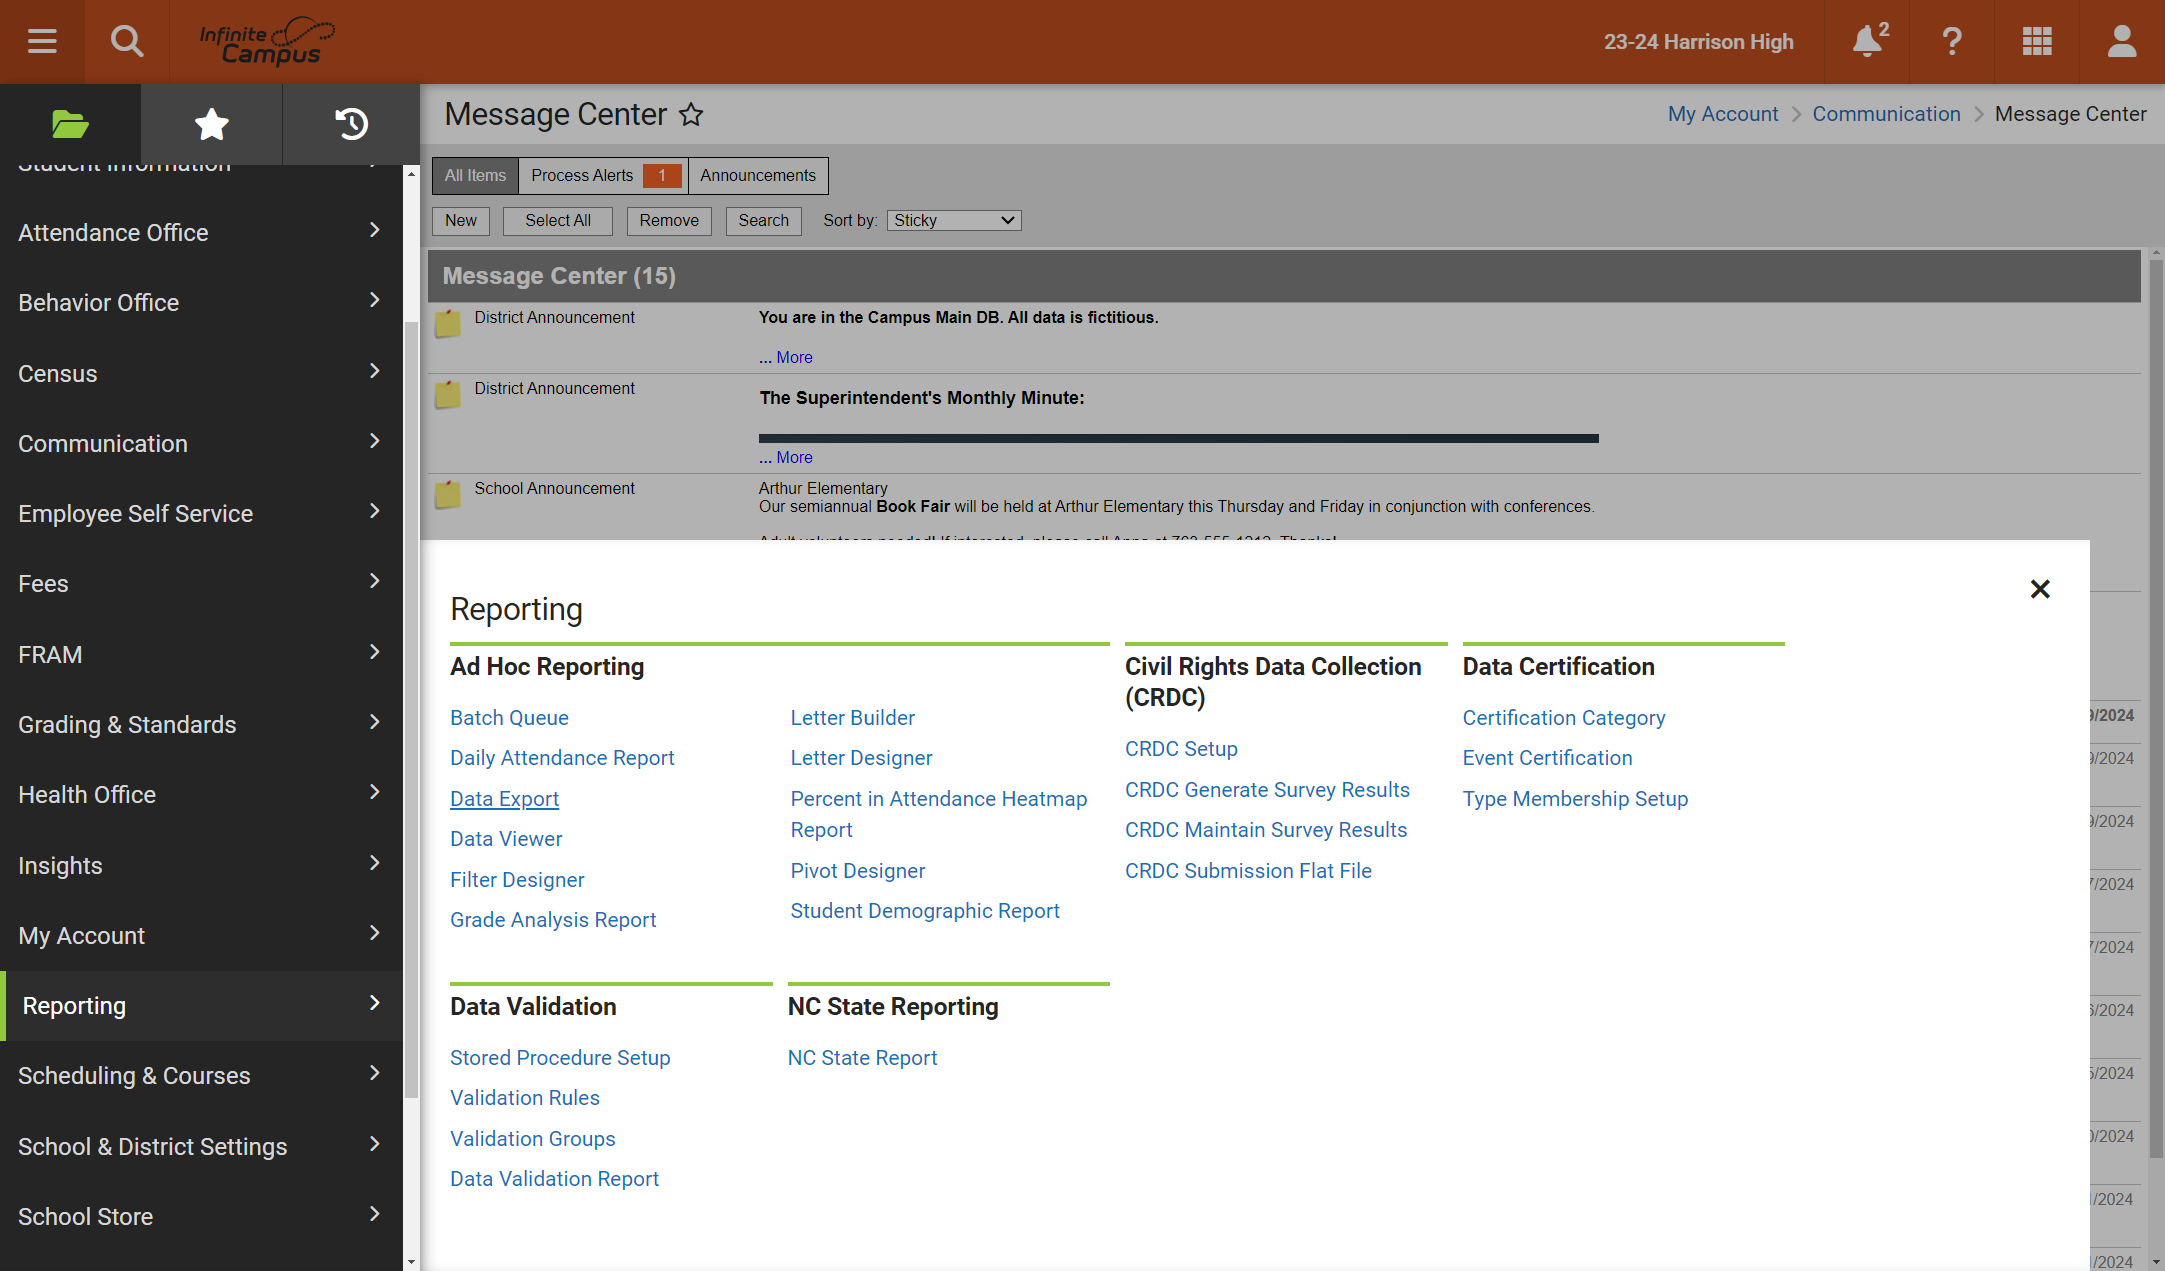This screenshot has height=1271, width=2165.
Task: Open School Announcement sticky note icon
Action: pyautogui.click(x=448, y=495)
